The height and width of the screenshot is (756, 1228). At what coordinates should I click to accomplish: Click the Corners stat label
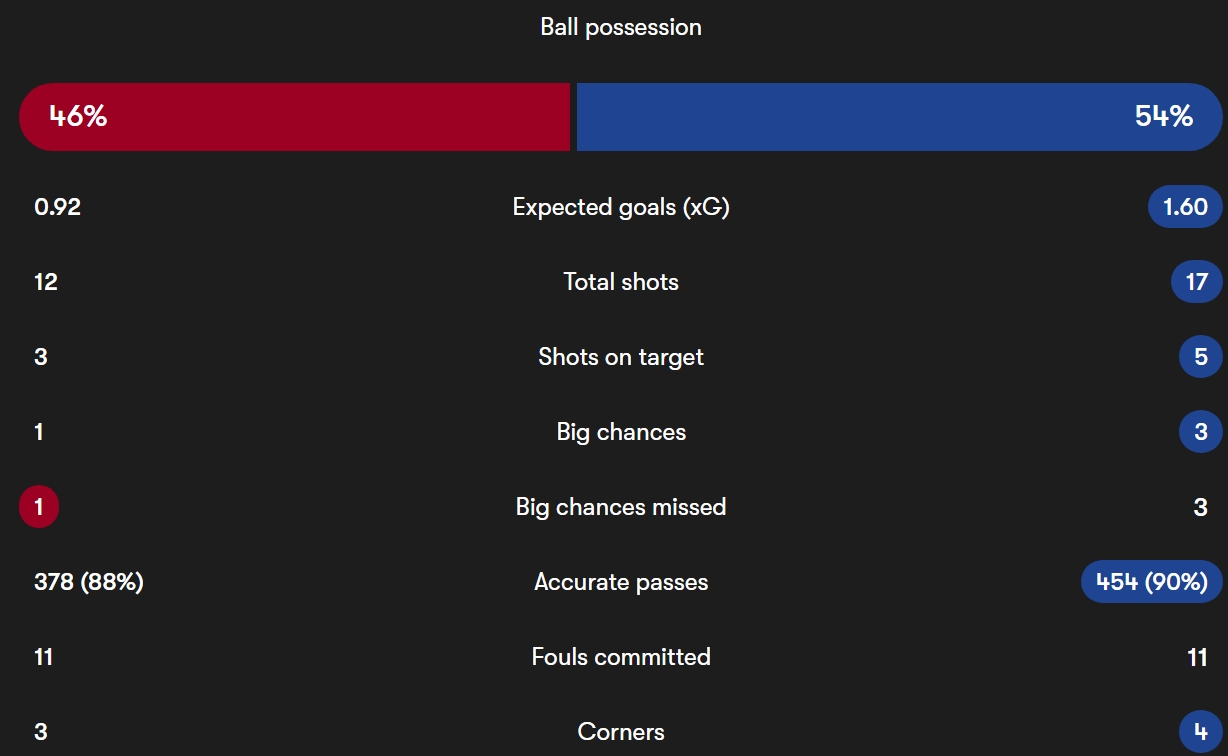(x=621, y=732)
